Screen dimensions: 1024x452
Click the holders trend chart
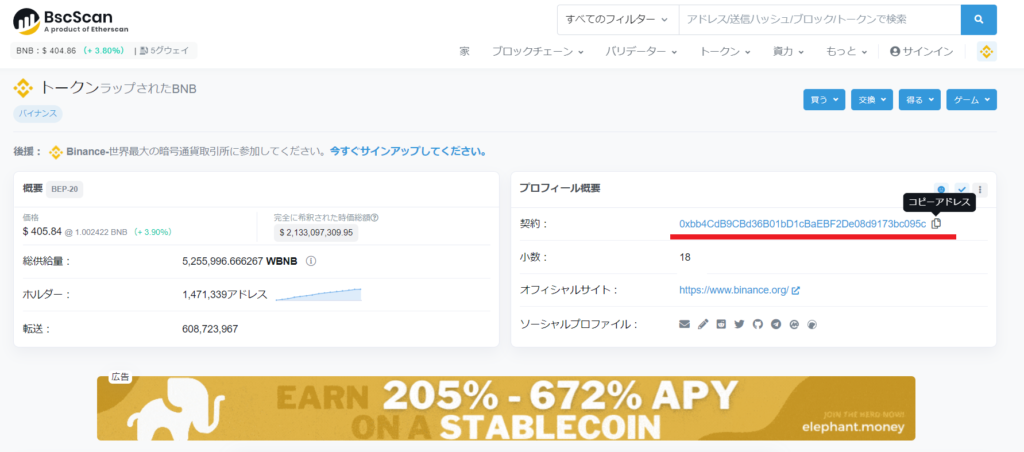coord(318,295)
